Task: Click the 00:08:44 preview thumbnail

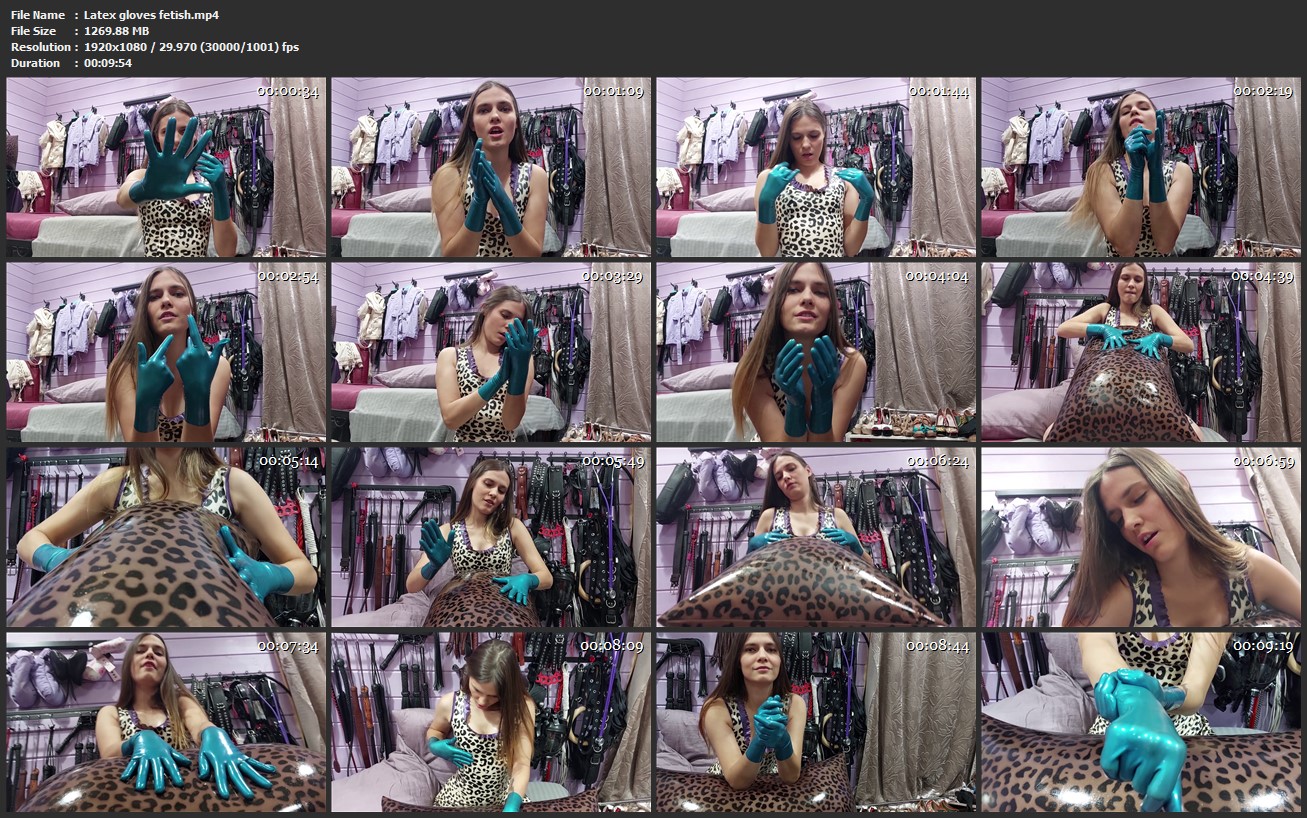Action: (816, 722)
